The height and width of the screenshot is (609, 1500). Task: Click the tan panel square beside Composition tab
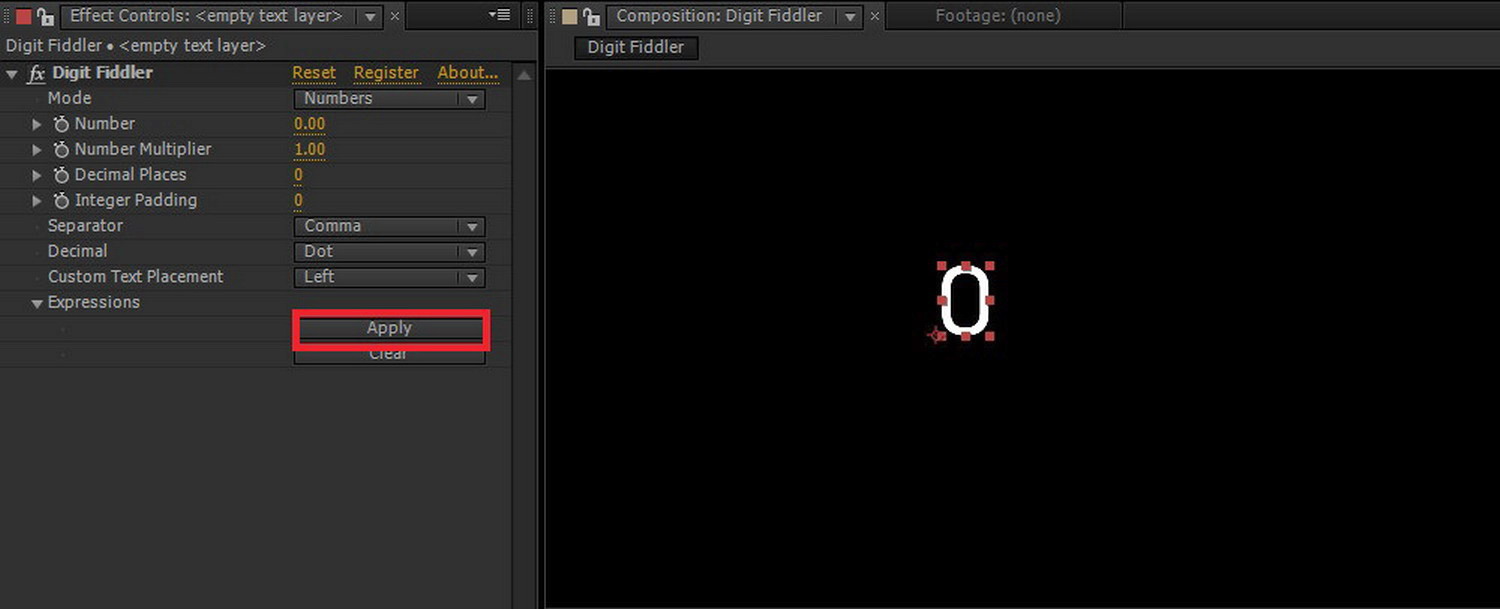[x=567, y=16]
